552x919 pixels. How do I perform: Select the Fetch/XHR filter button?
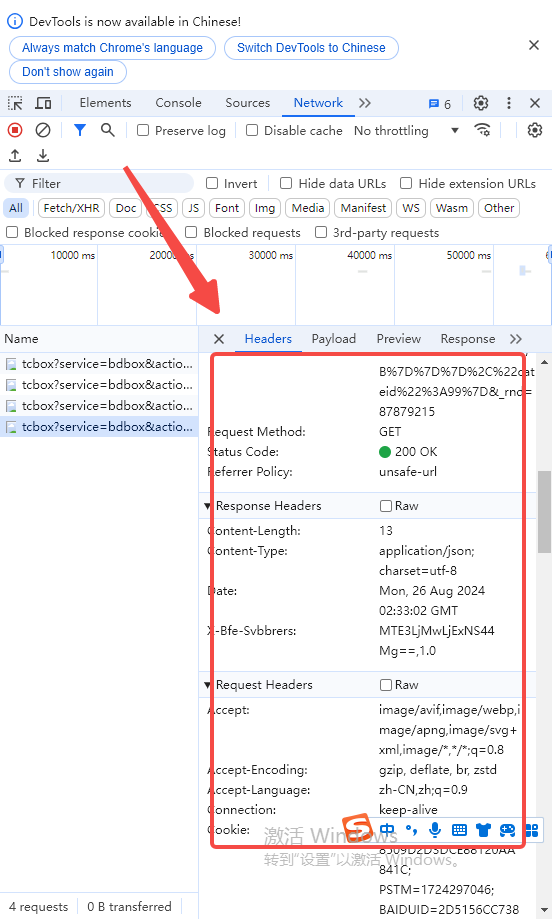(71, 208)
